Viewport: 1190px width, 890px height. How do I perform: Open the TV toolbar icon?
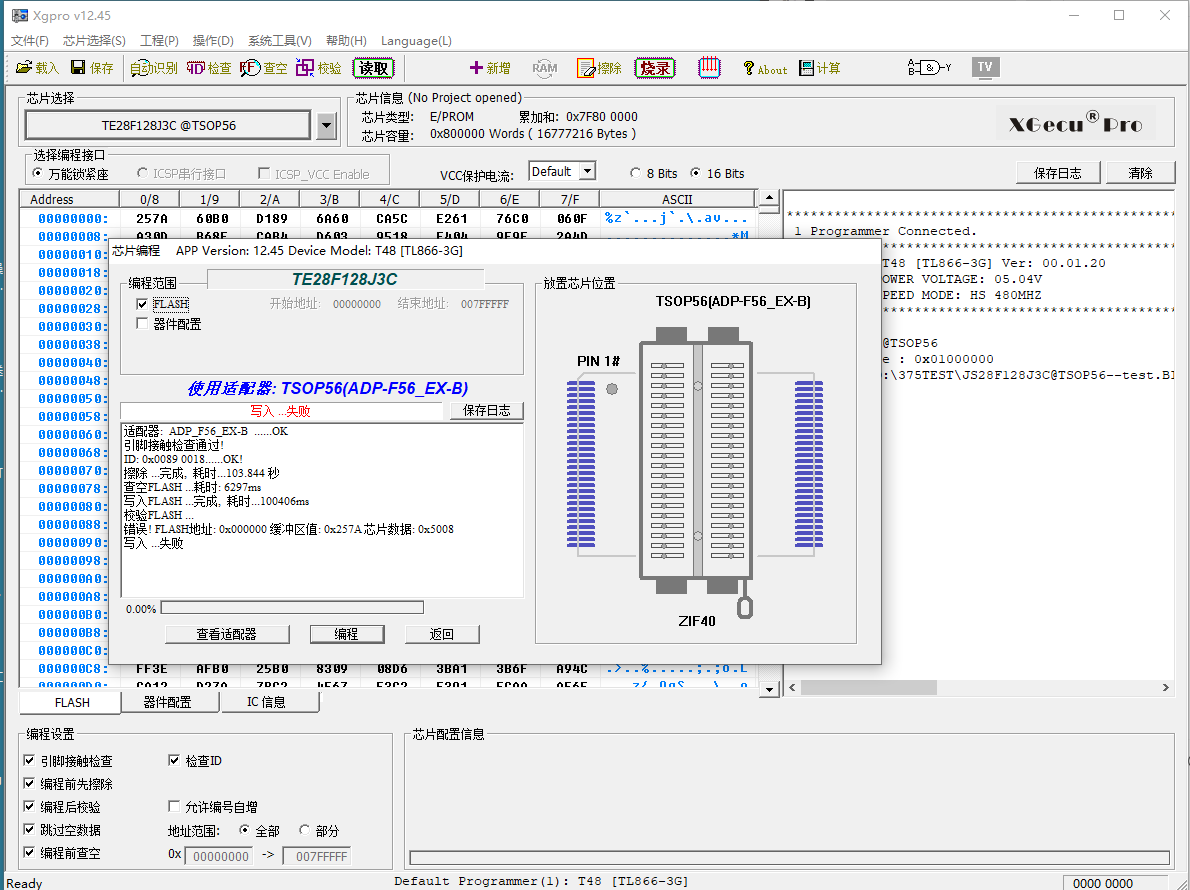985,68
